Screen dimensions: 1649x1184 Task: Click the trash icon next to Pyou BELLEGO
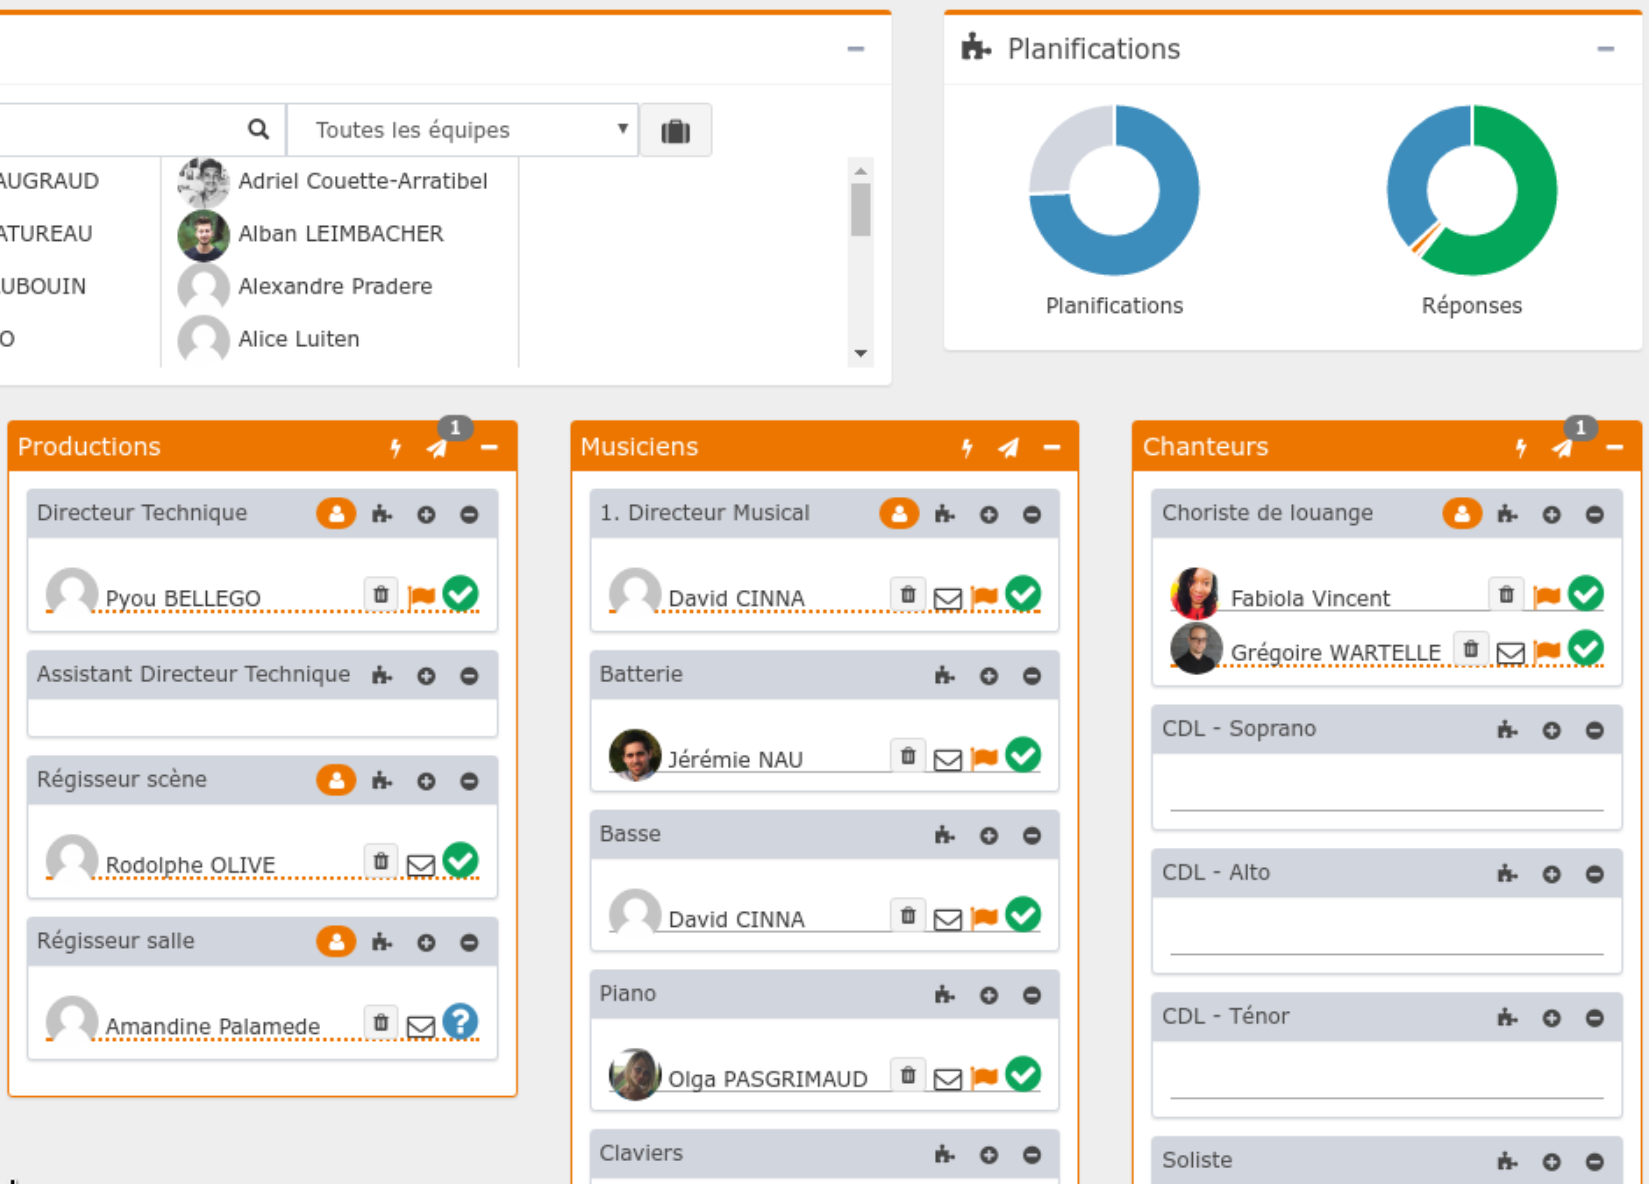[380, 594]
